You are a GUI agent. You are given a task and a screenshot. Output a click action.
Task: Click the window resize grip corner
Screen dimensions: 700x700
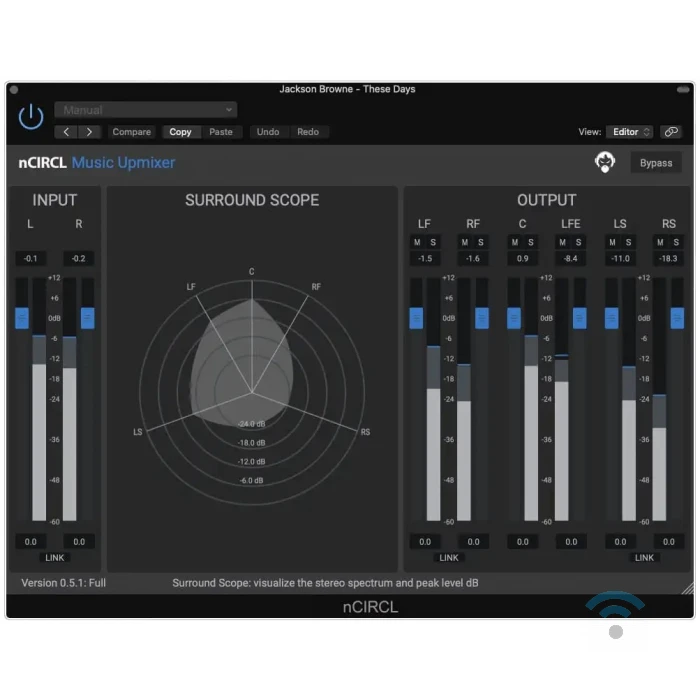[x=688, y=588]
